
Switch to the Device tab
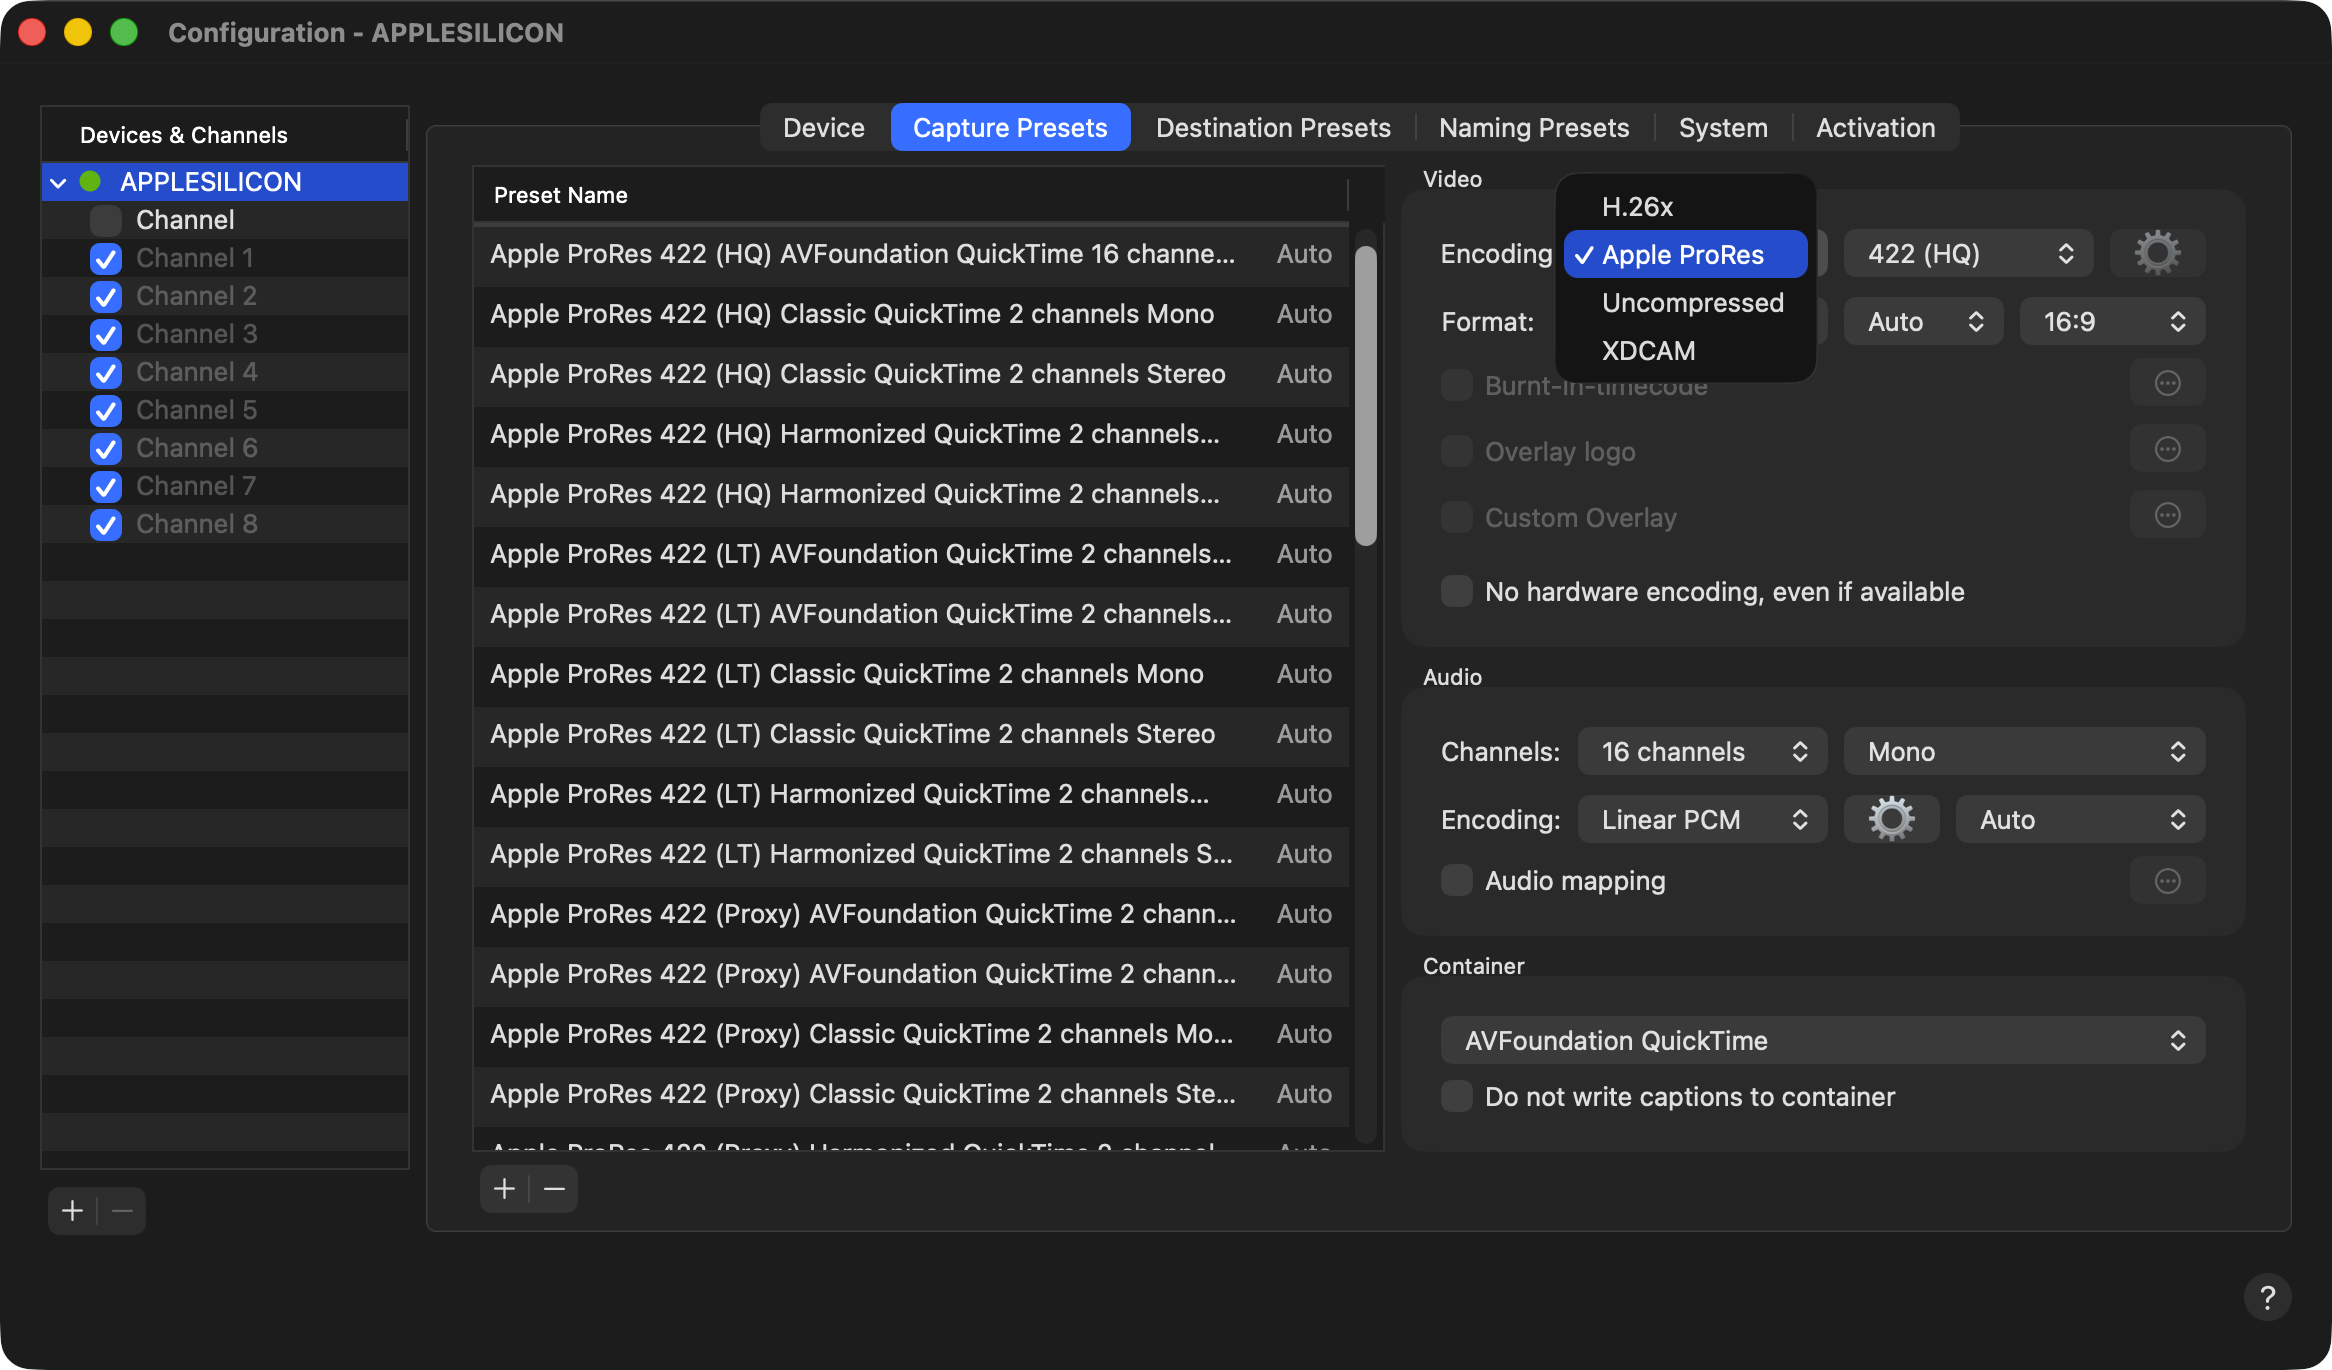tap(824, 128)
